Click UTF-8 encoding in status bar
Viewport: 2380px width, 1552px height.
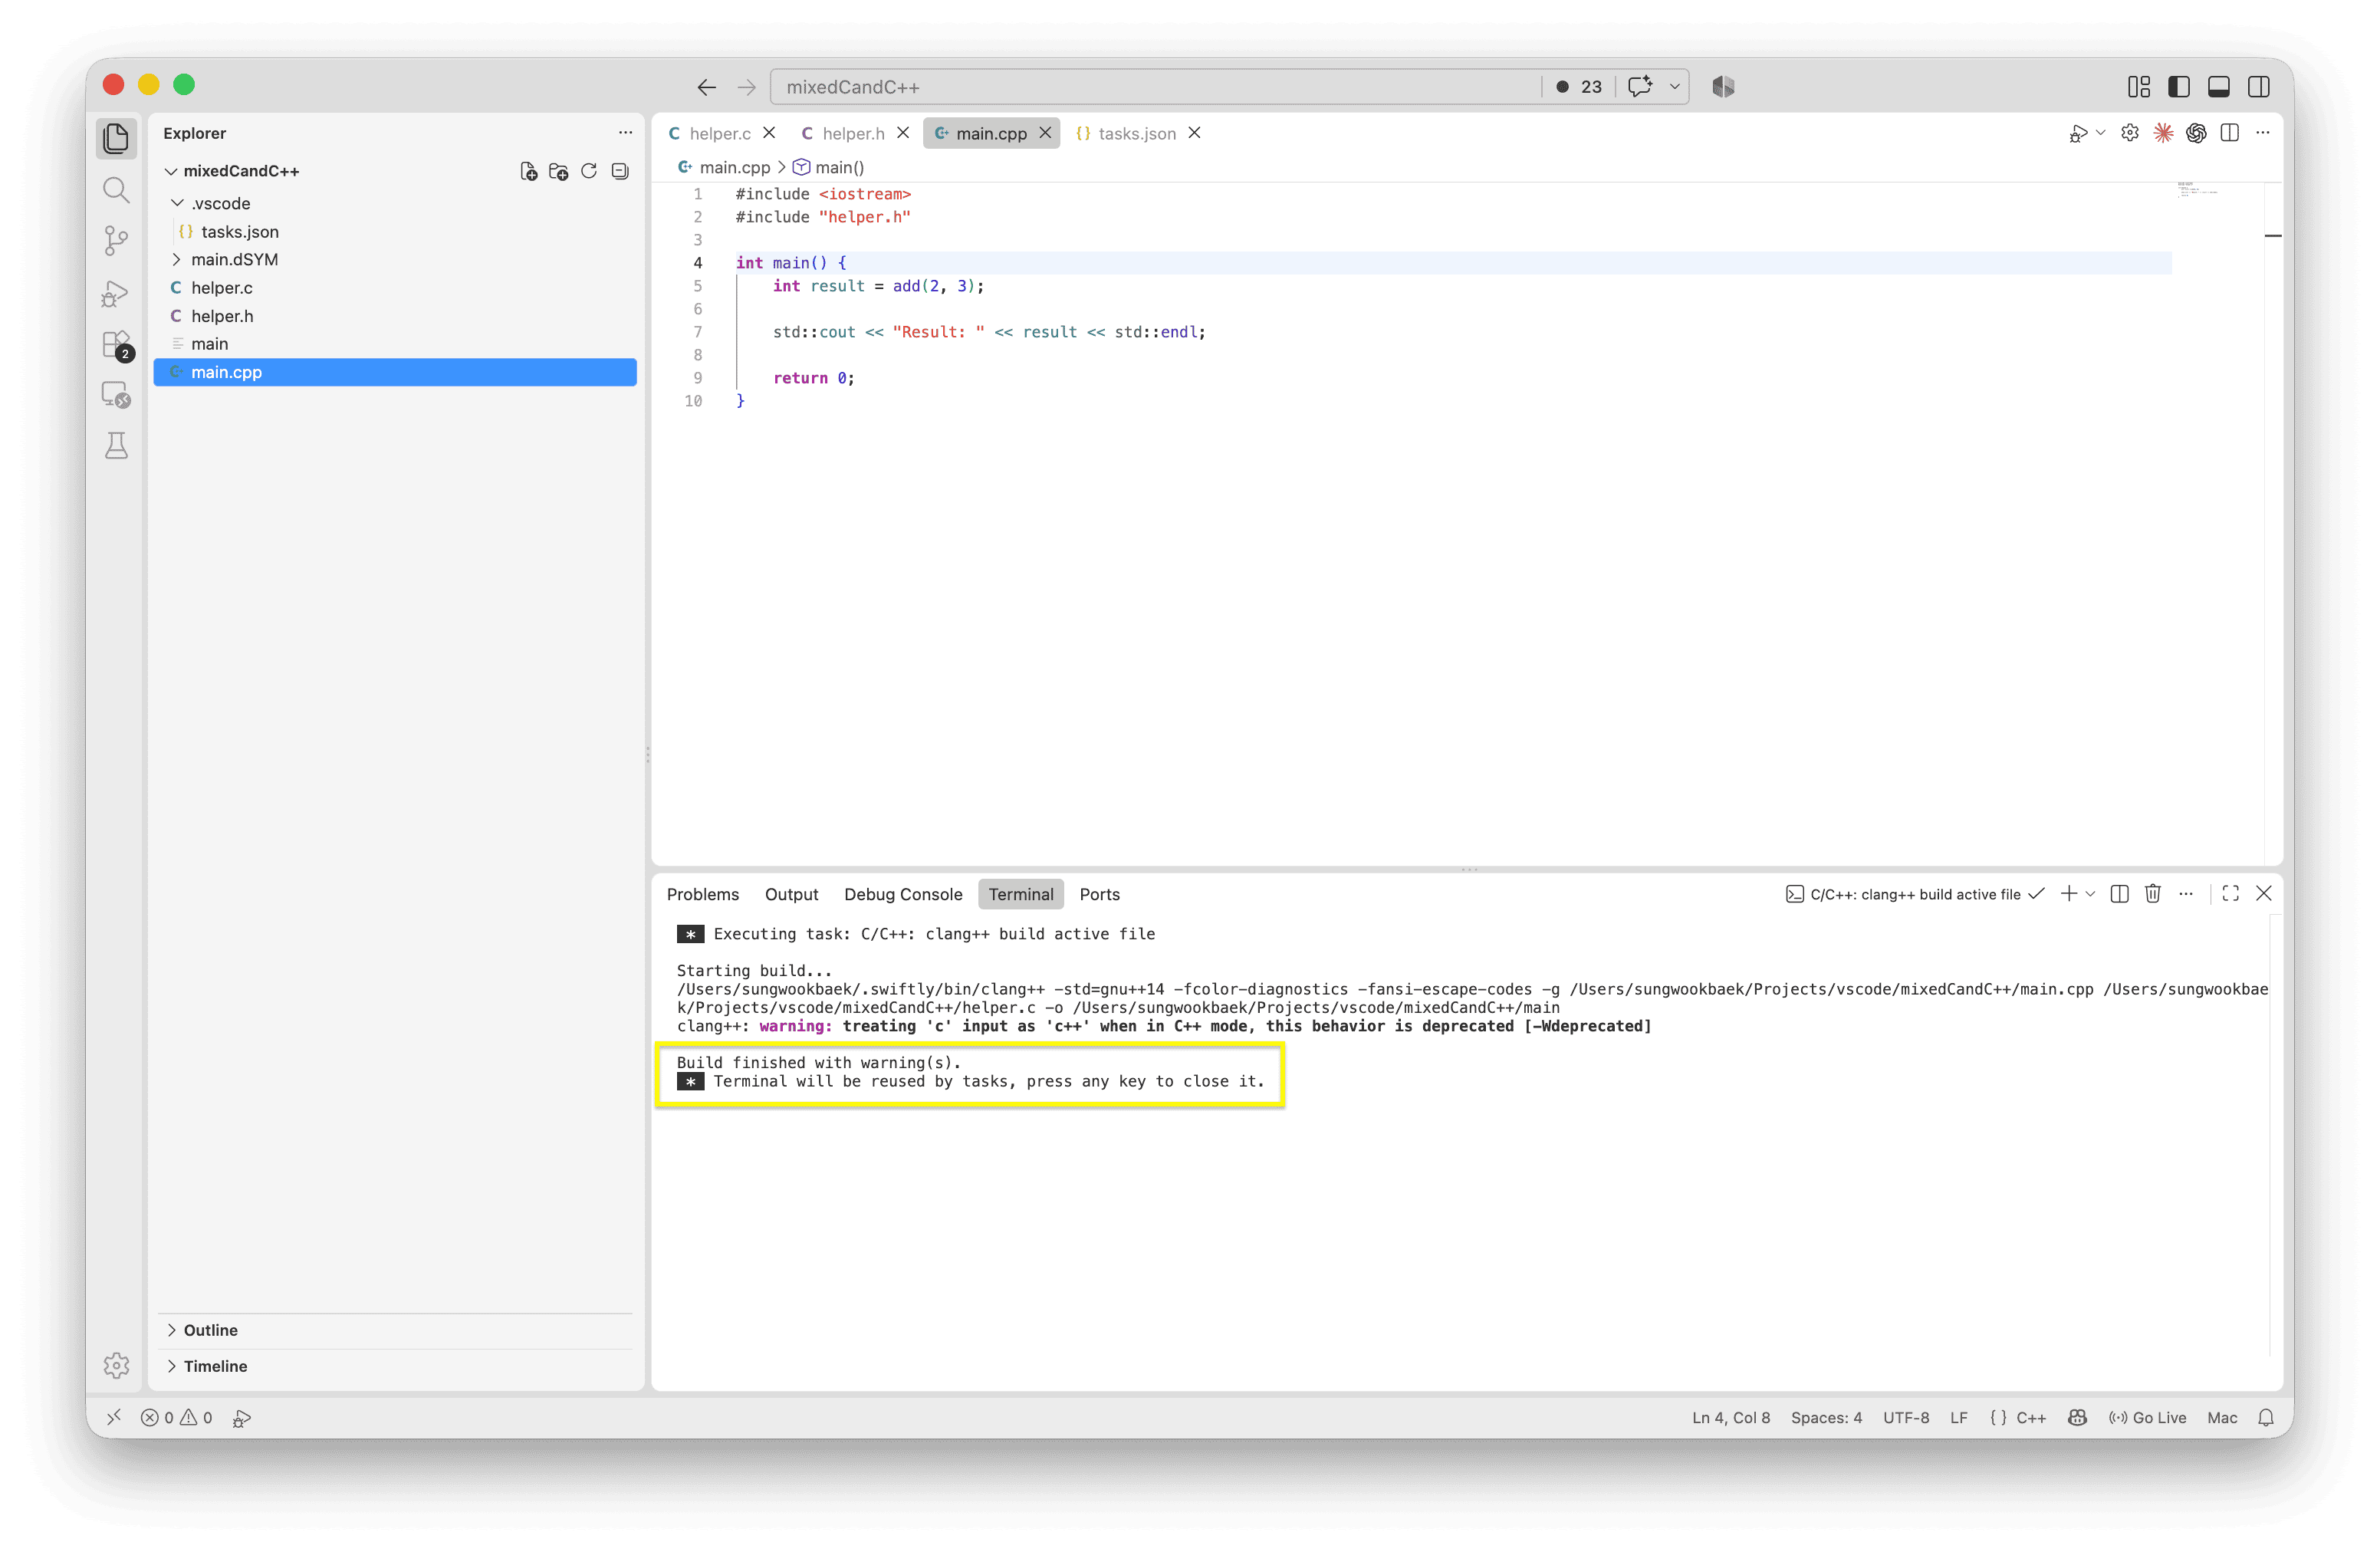pos(1906,1417)
